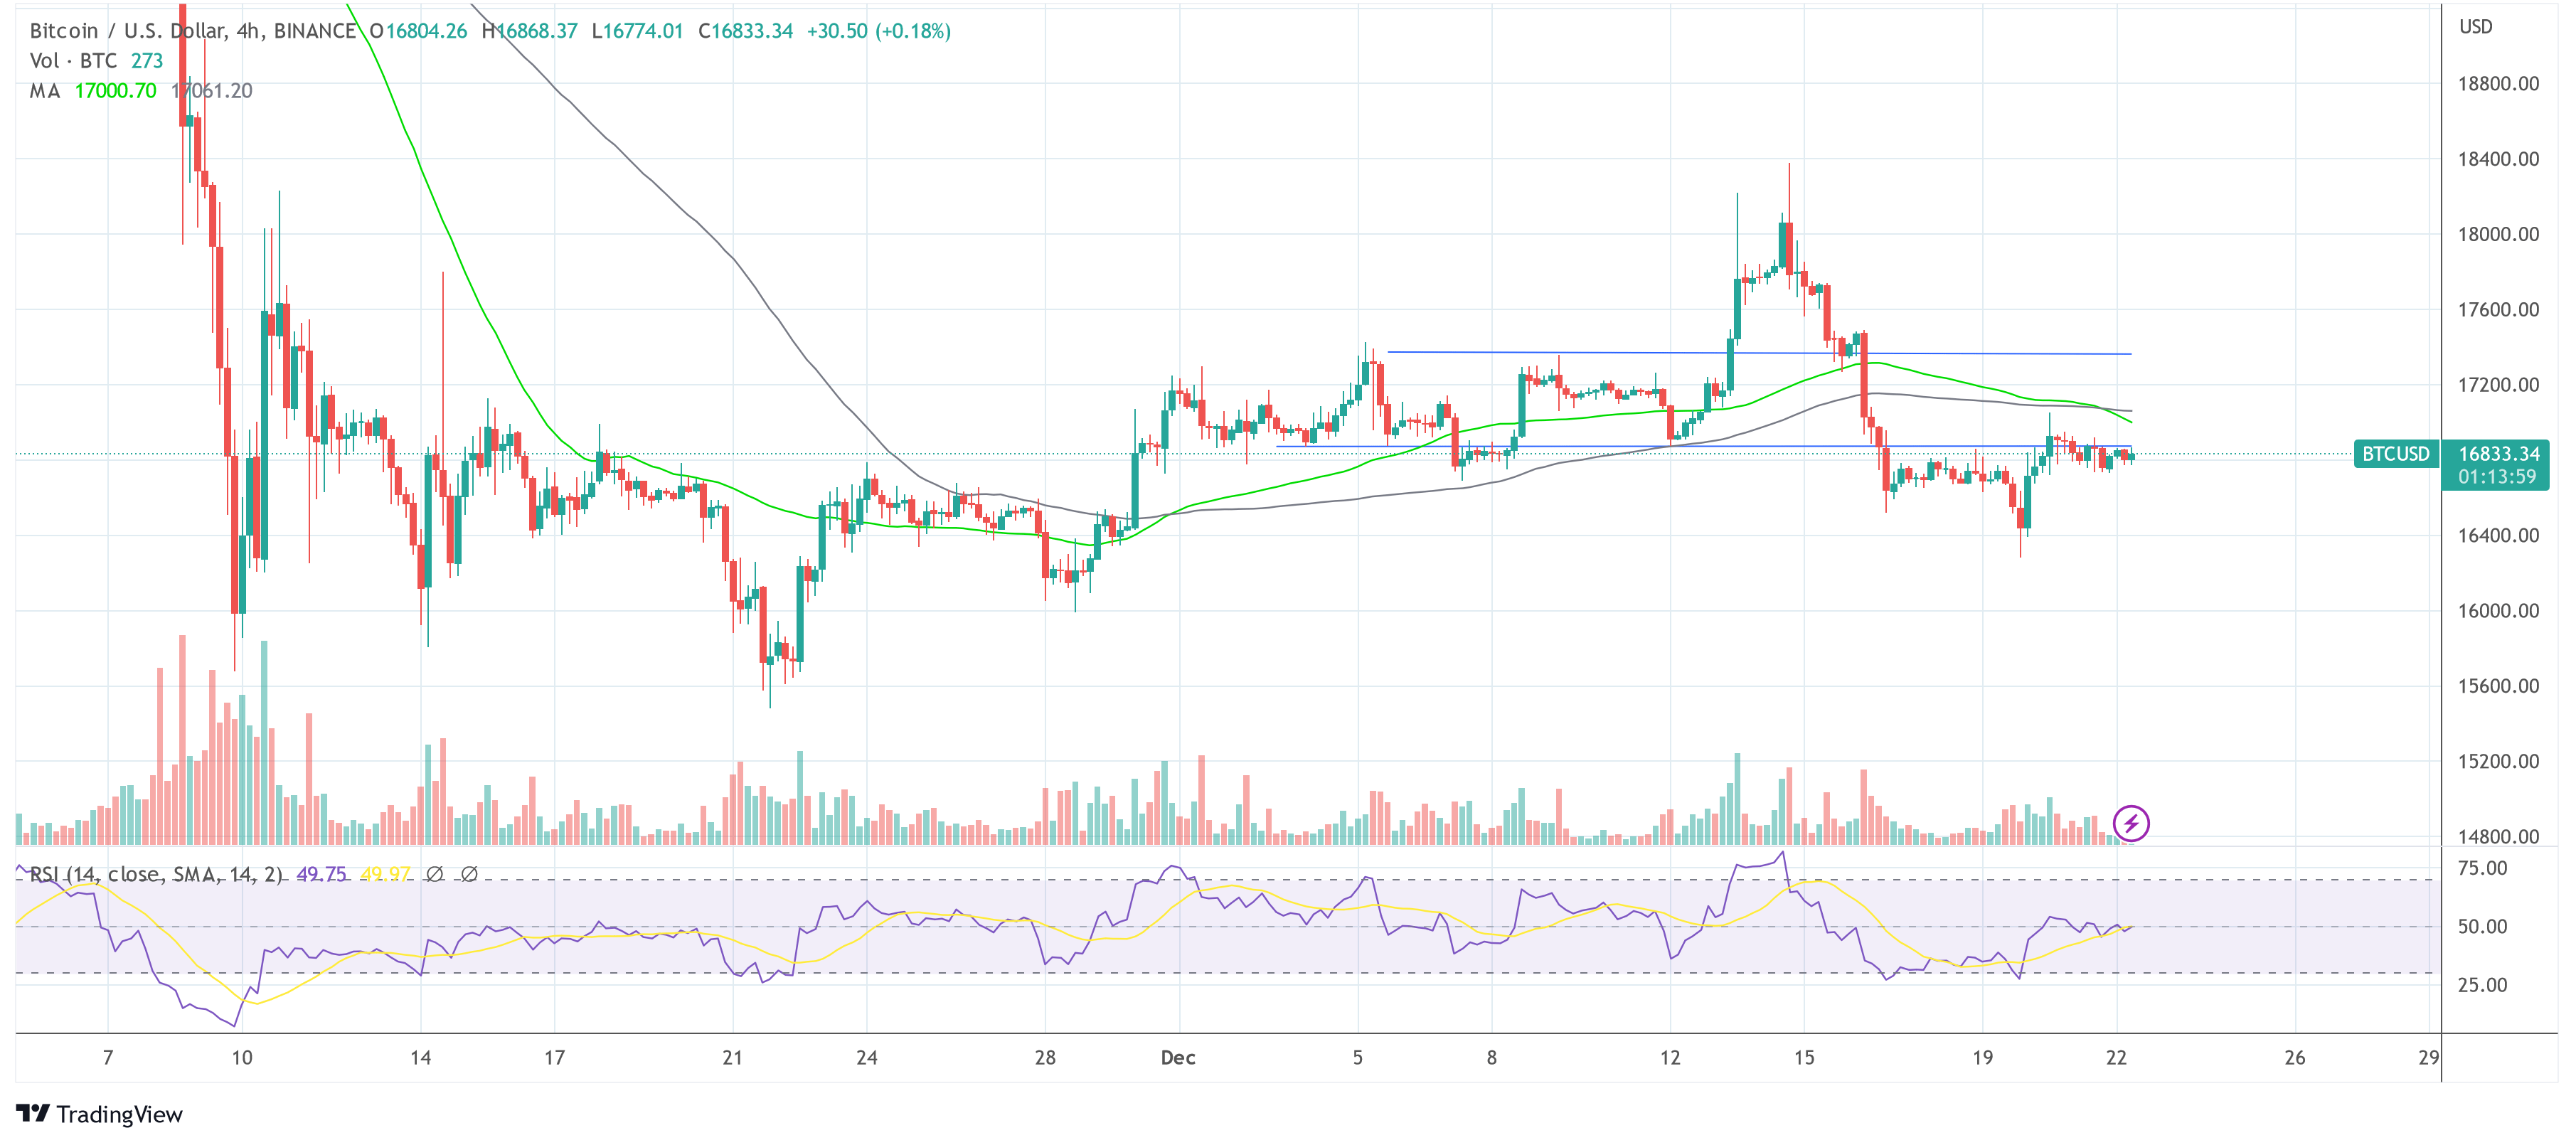Click the 17200.00 price axis label
This screenshot has width=2576, height=1145.
click(x=2498, y=385)
